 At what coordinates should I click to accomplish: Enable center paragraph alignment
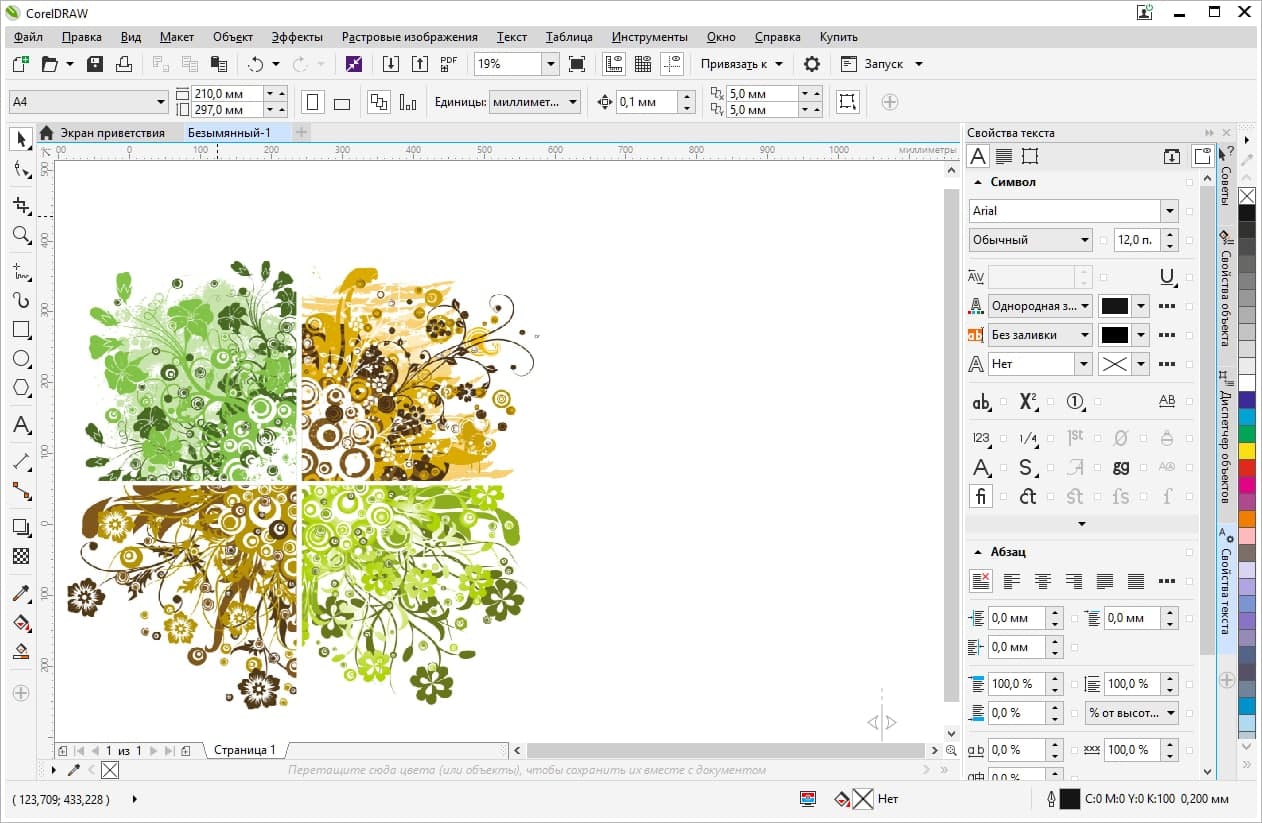(1043, 581)
